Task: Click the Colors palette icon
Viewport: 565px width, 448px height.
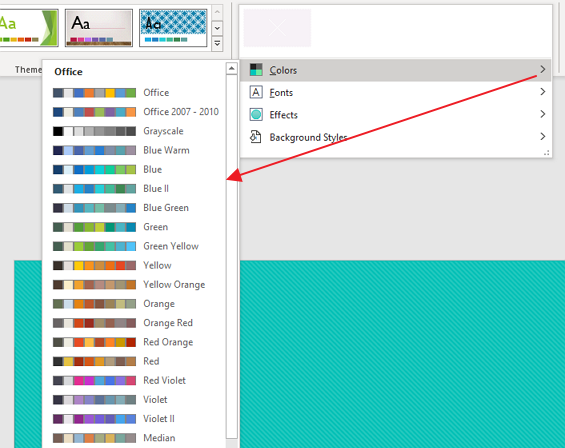Action: [x=256, y=70]
